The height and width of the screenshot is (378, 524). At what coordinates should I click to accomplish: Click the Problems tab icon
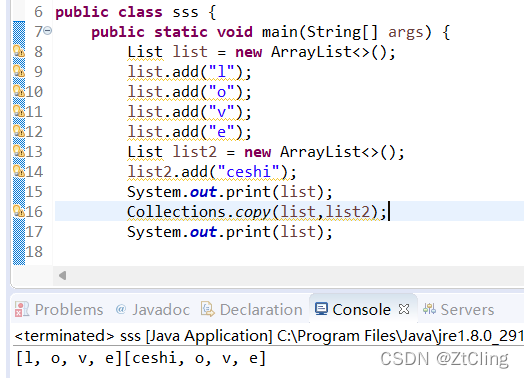[21, 309]
